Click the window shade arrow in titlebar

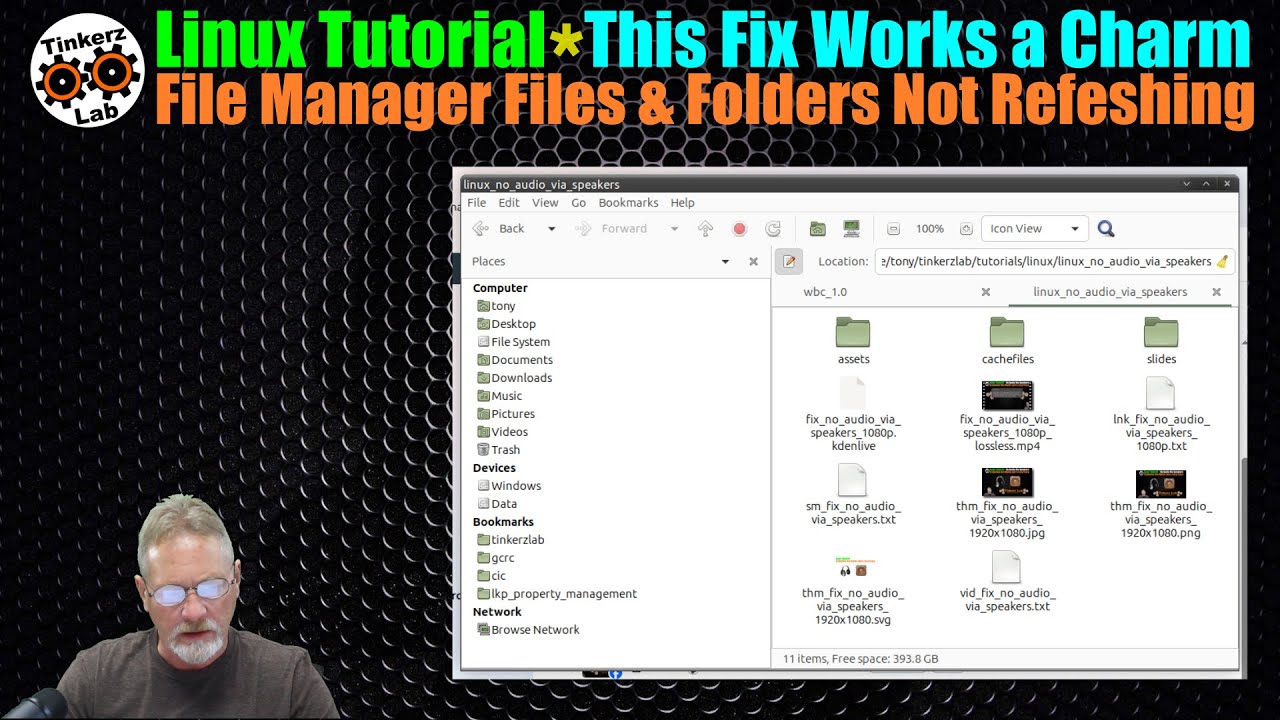point(1186,184)
